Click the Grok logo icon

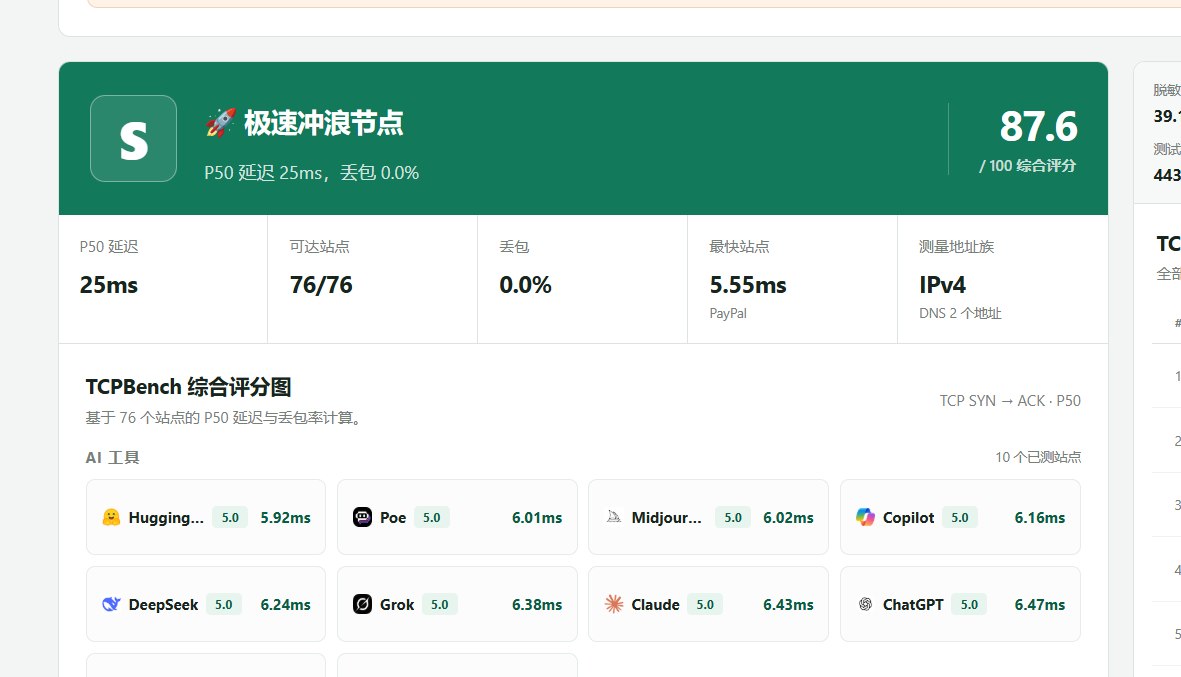(362, 604)
